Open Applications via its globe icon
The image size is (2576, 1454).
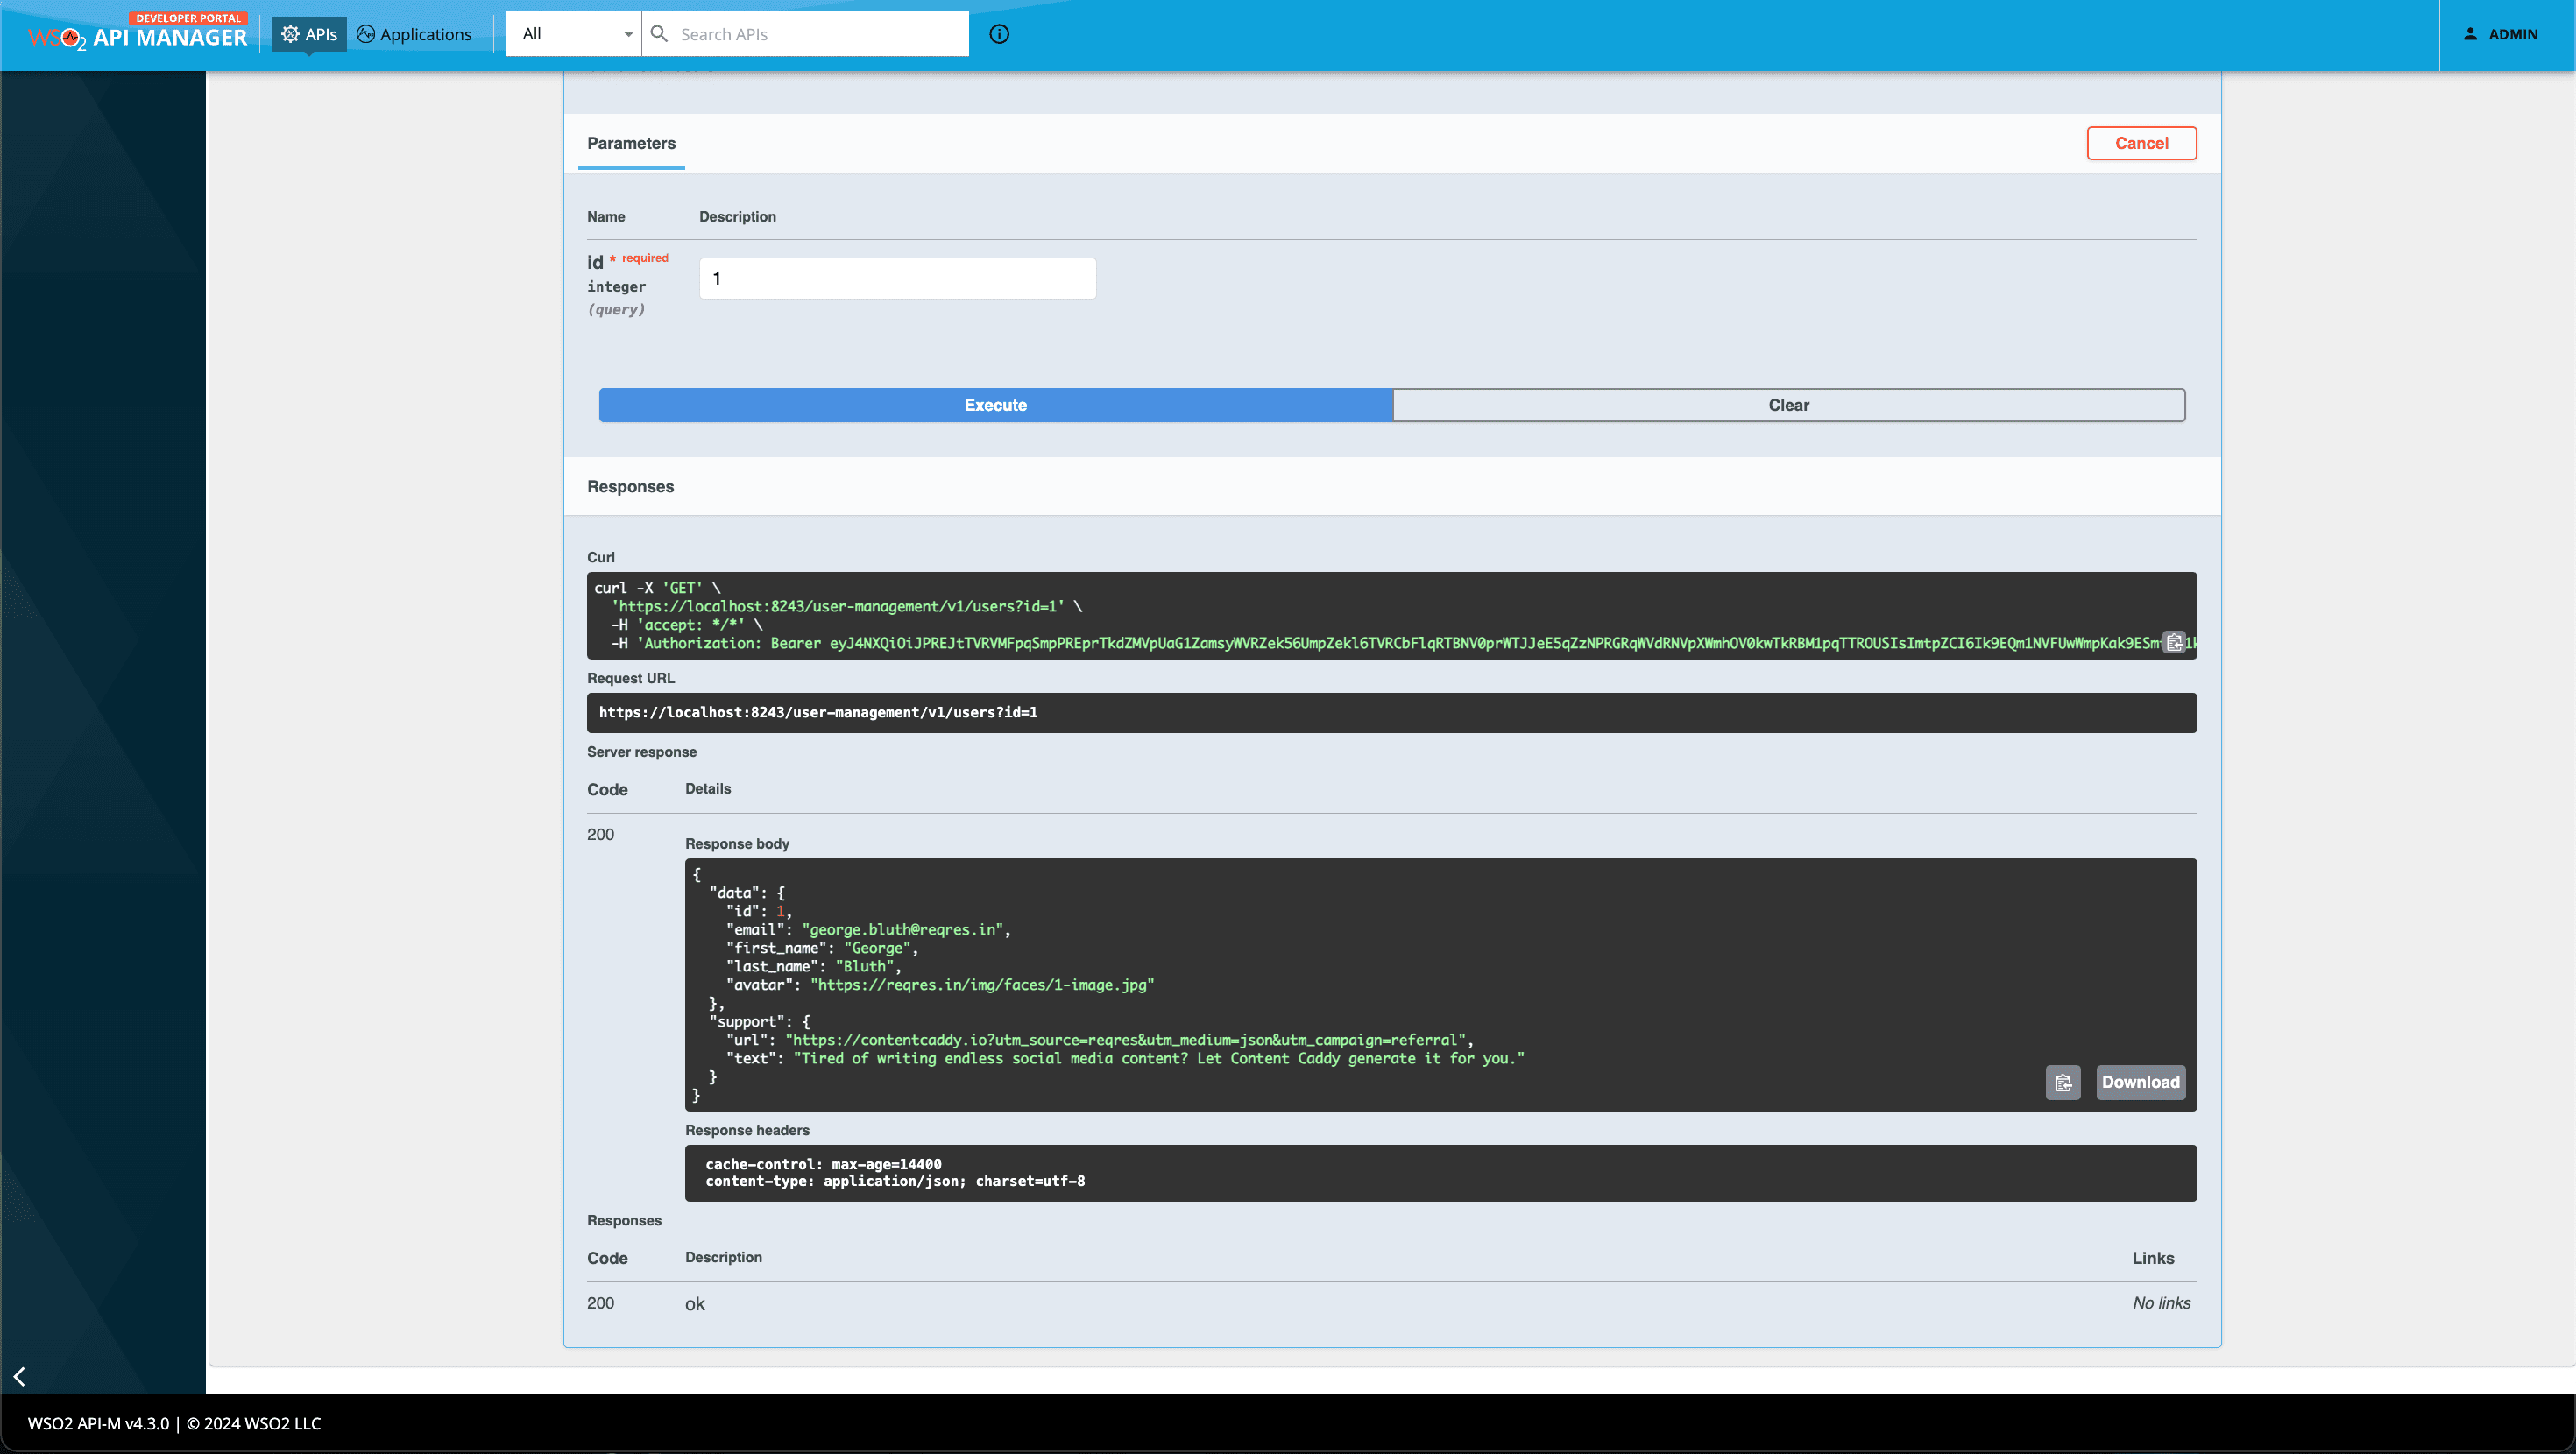(366, 33)
